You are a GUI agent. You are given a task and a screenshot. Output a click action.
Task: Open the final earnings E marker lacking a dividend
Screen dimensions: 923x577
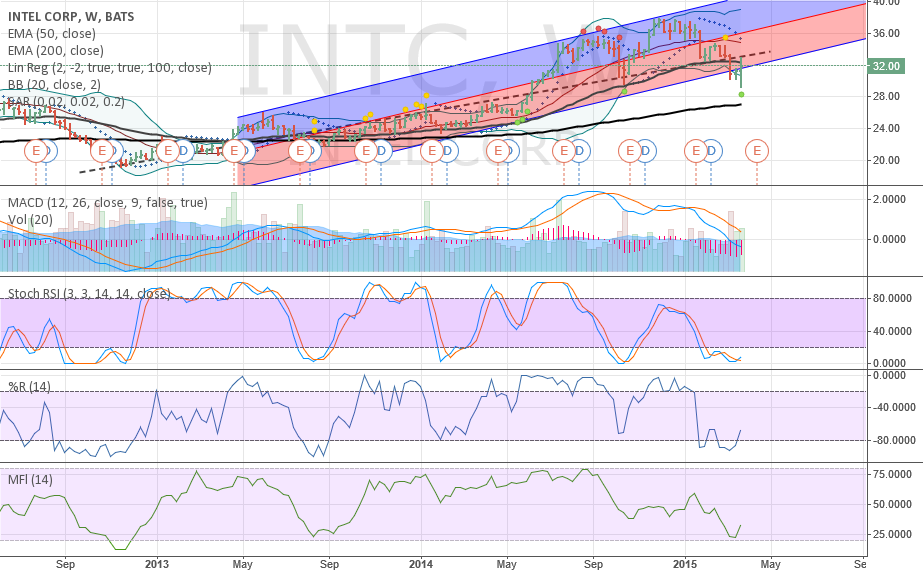(x=757, y=151)
